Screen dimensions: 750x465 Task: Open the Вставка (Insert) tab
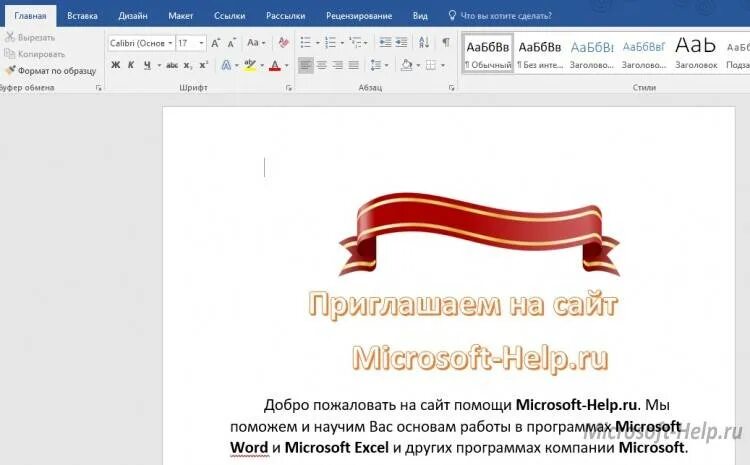[x=82, y=16]
